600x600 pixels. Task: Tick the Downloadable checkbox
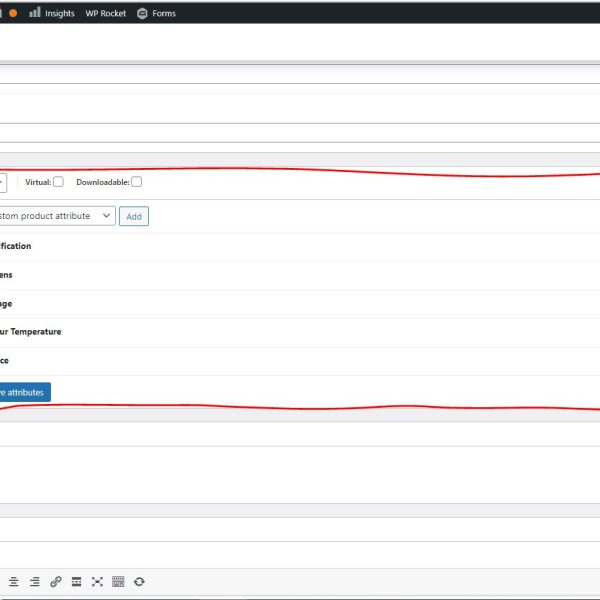coord(137,182)
